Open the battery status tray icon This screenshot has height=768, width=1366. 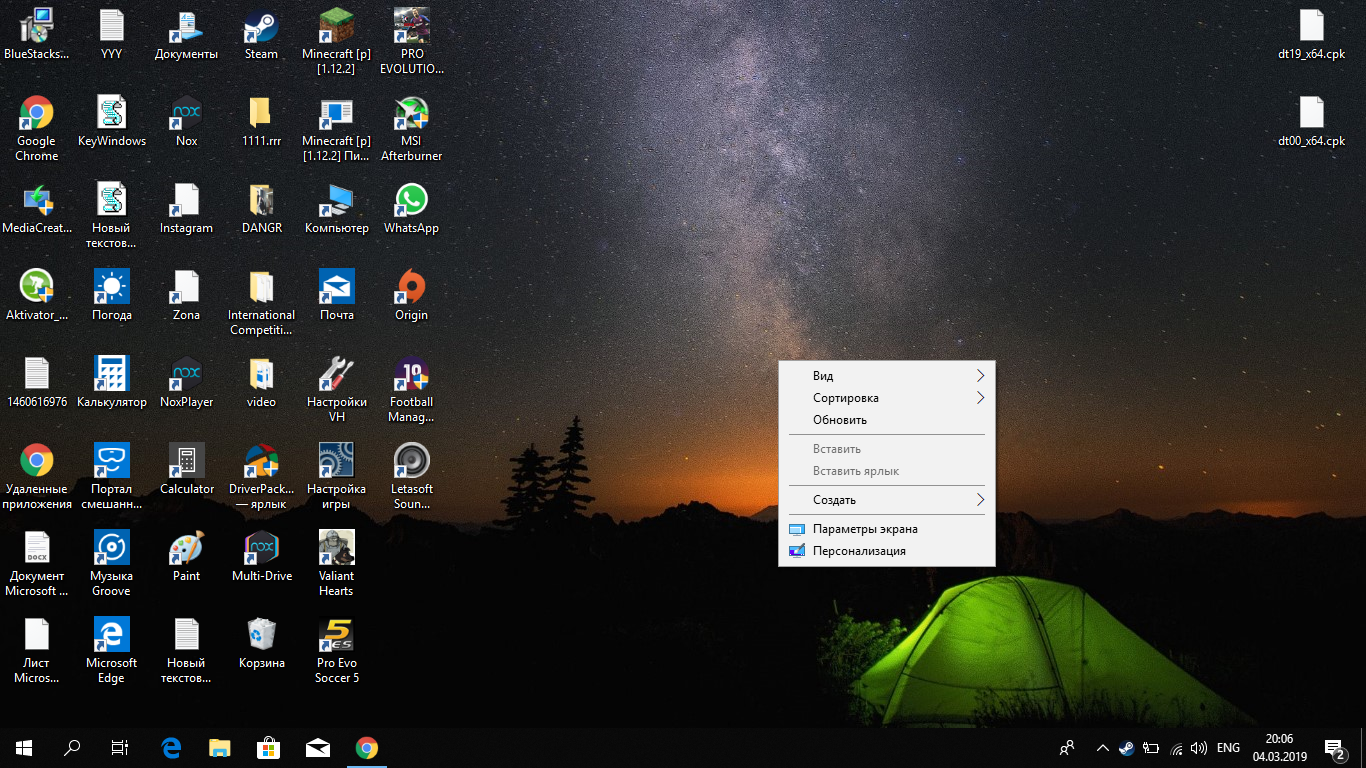pyautogui.click(x=1151, y=747)
